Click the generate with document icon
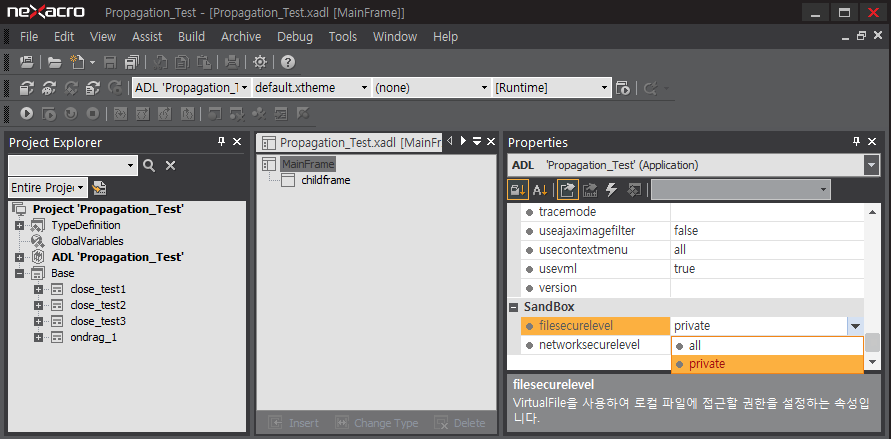 point(93,88)
